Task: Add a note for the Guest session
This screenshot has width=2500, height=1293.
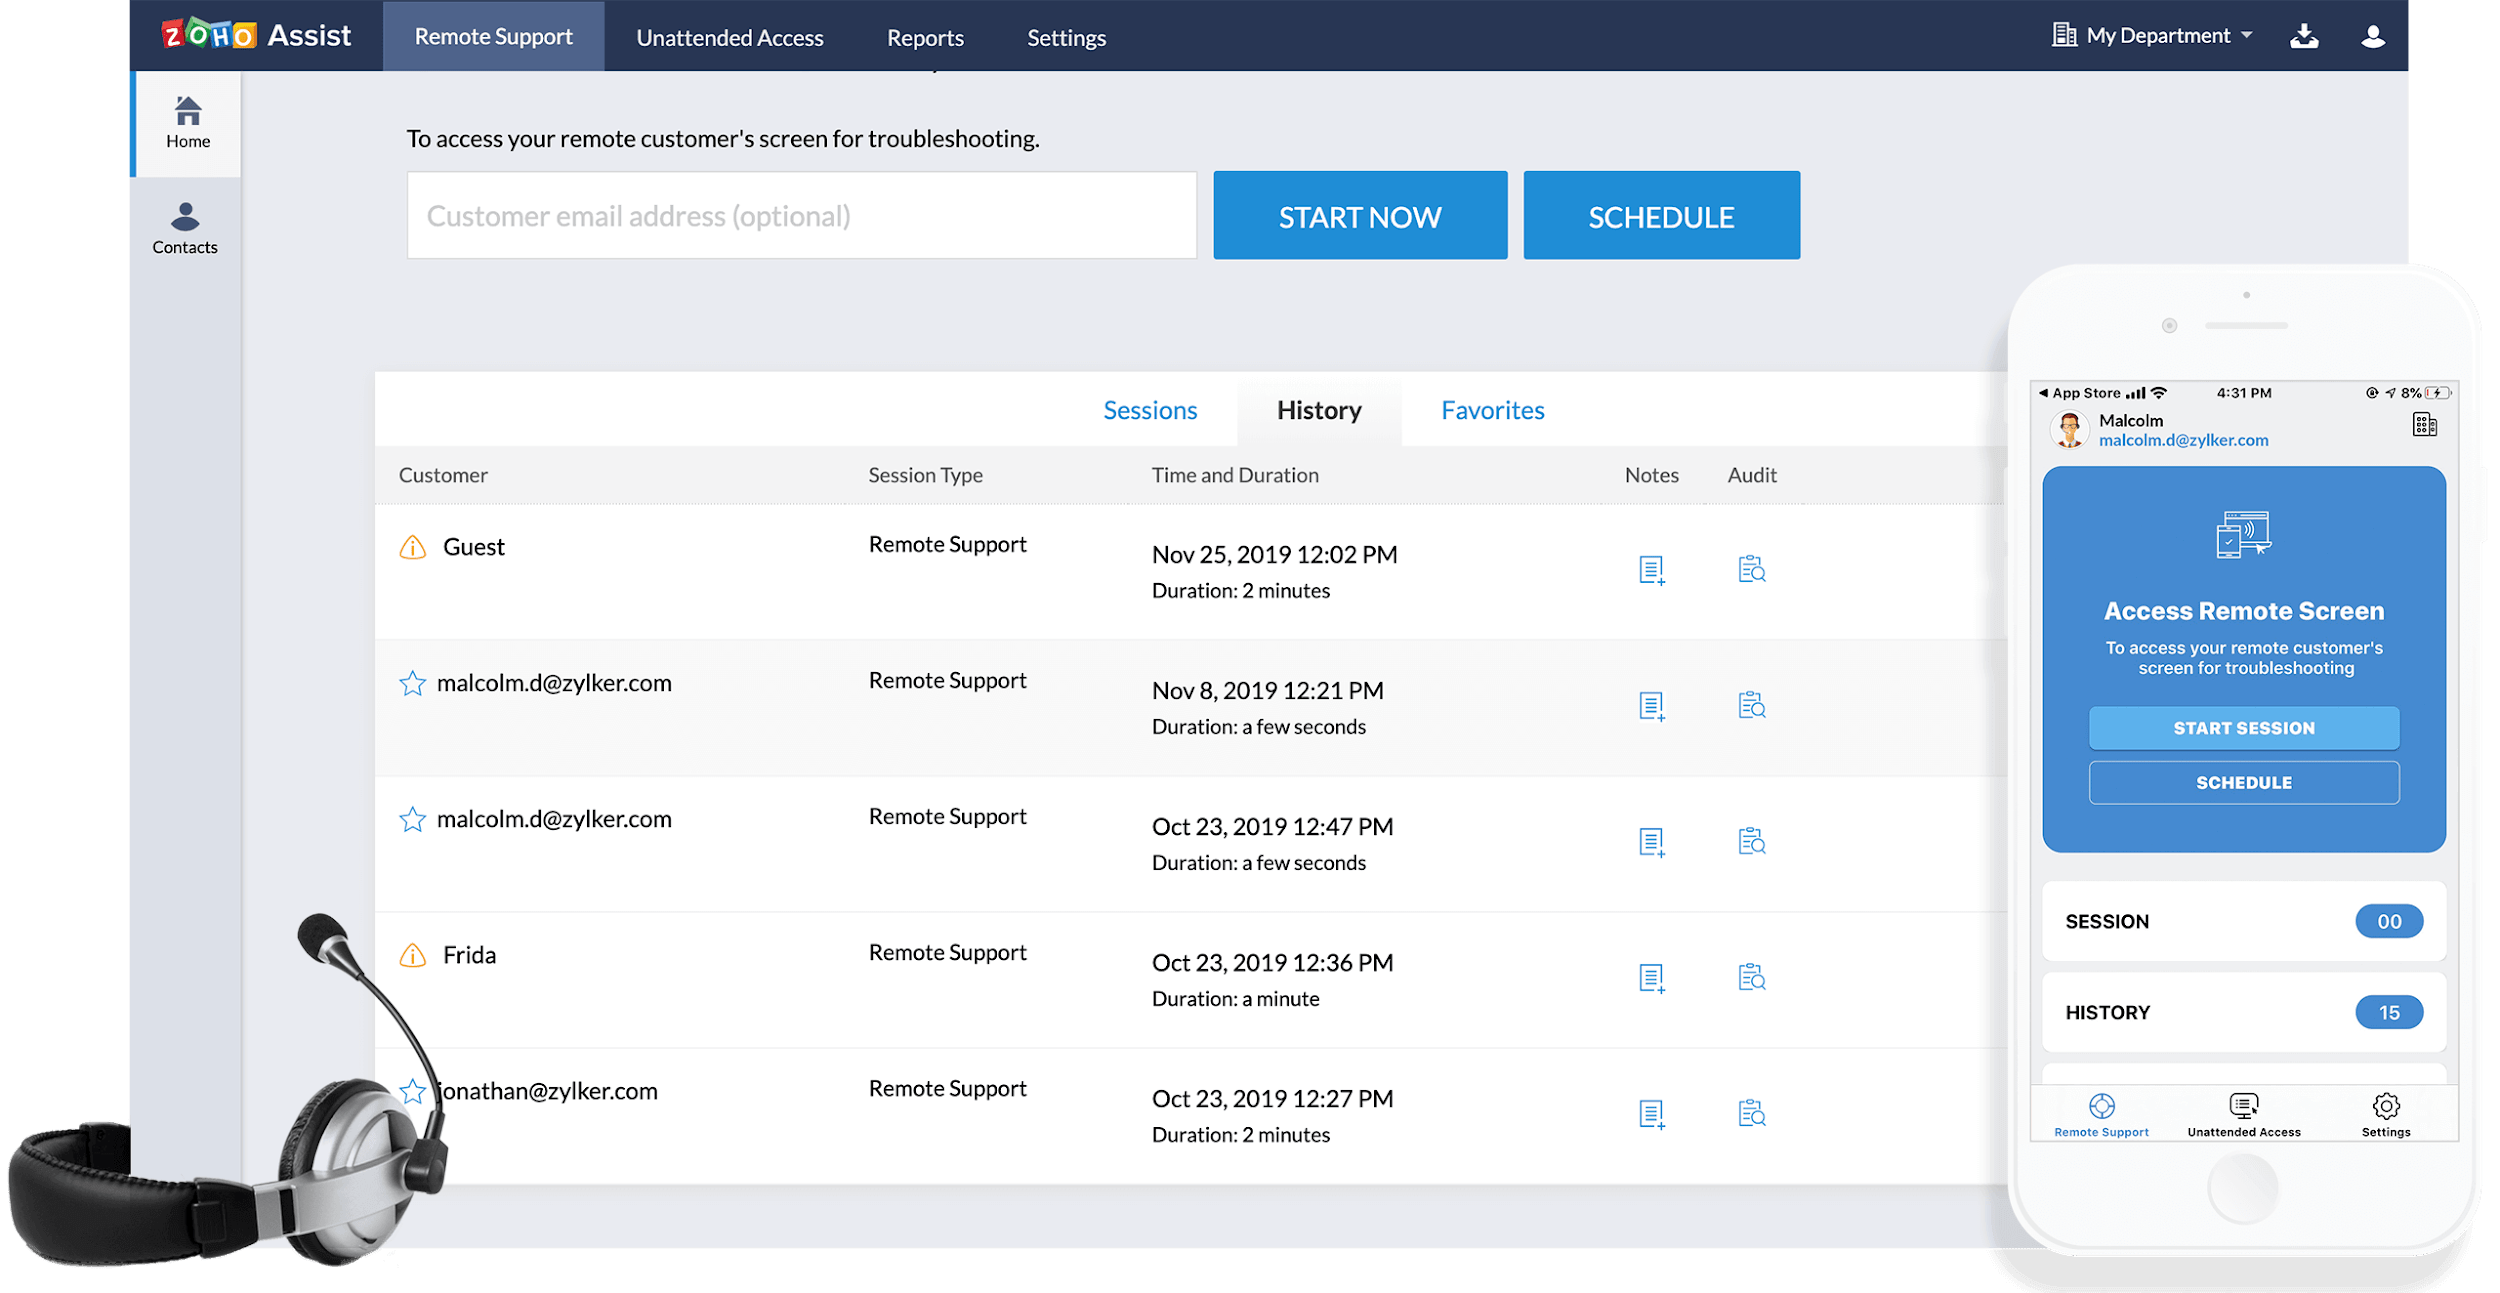Action: (1650, 571)
